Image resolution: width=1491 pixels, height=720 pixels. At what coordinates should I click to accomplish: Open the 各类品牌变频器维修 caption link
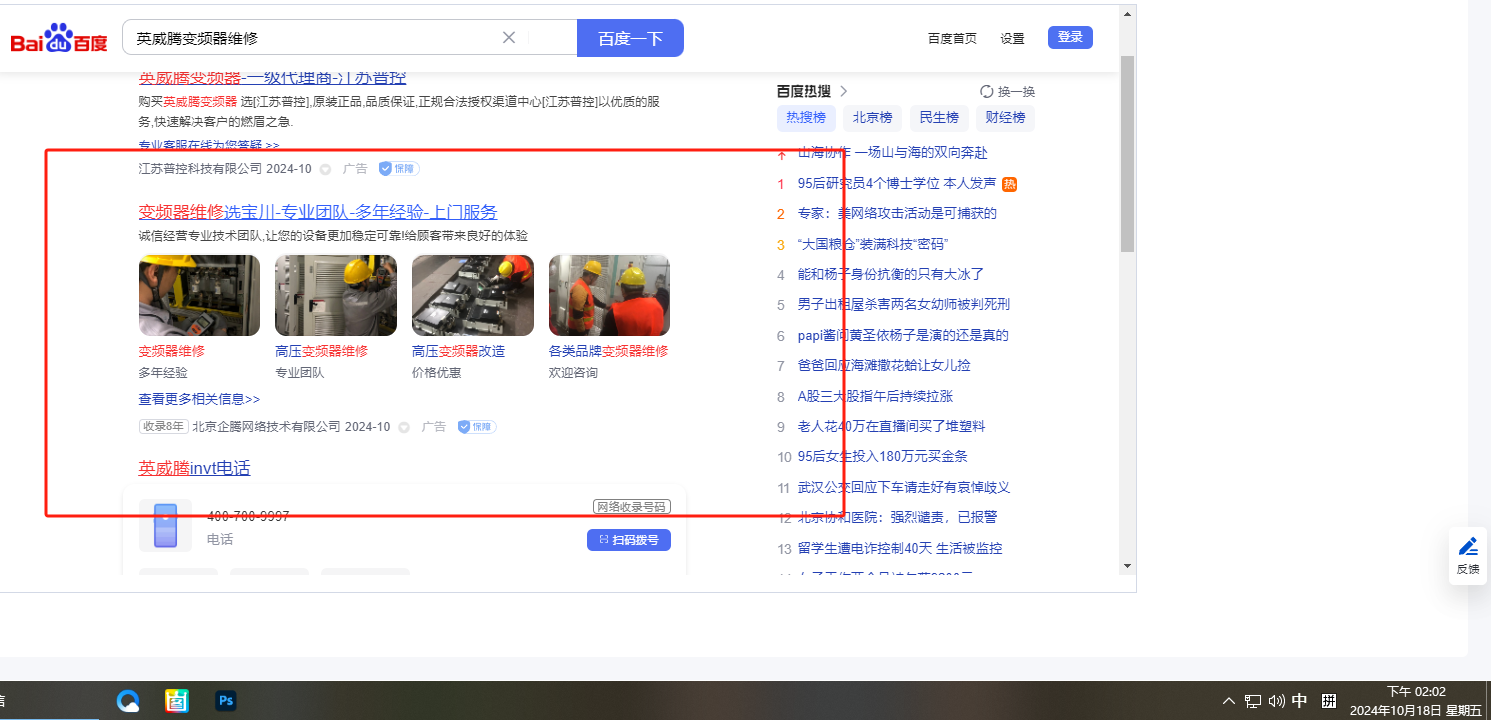[x=608, y=351]
